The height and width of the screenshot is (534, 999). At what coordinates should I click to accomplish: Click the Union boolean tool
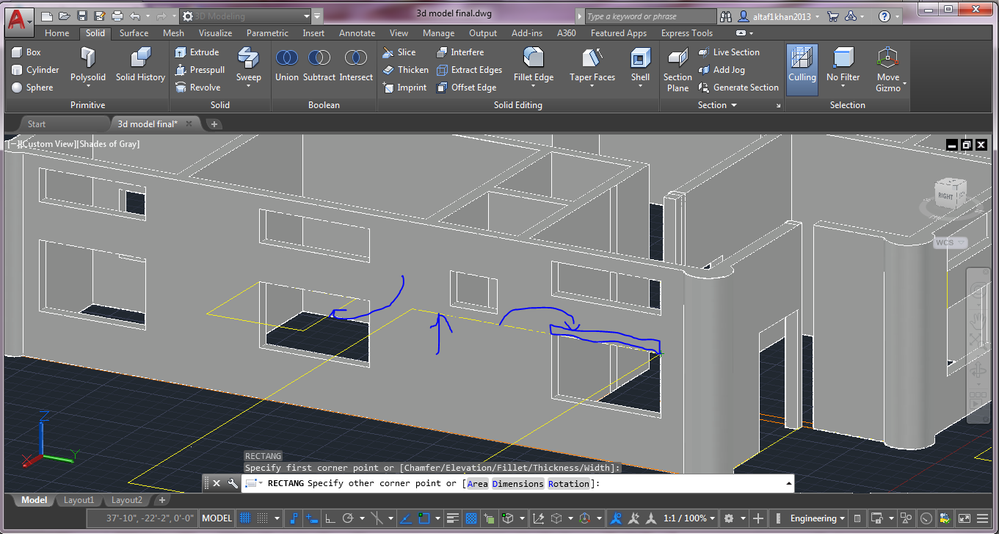click(x=287, y=64)
